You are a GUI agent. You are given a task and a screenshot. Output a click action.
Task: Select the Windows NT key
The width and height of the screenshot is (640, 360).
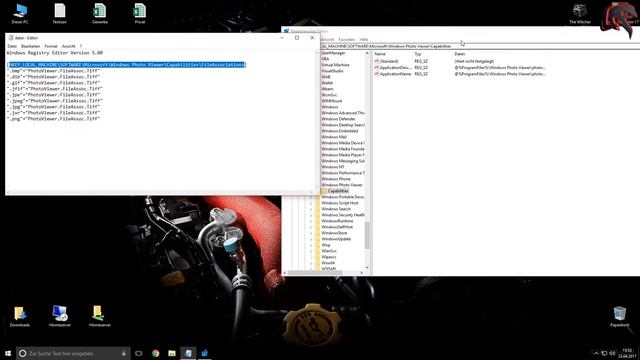(x=333, y=167)
